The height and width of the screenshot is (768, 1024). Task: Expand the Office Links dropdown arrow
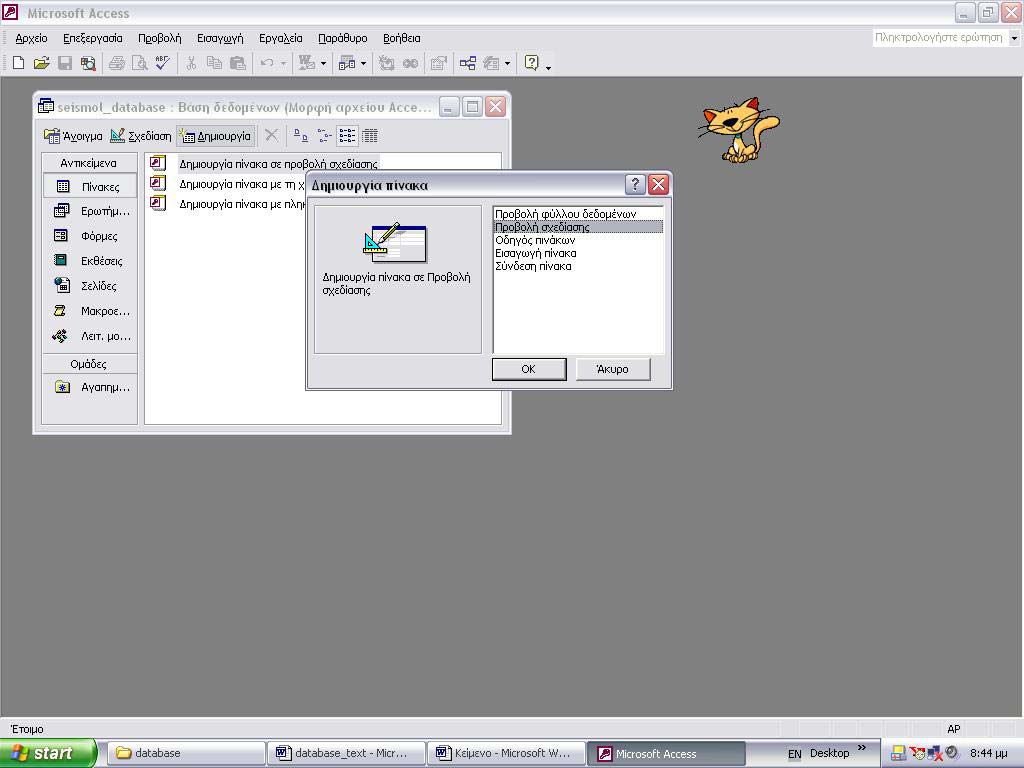[323, 63]
